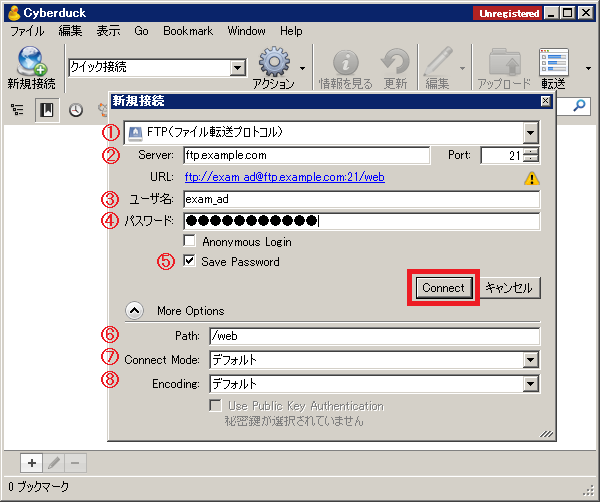This screenshot has width=600, height=502.
Task: Switch to outline browser view icon
Action: coord(17,110)
